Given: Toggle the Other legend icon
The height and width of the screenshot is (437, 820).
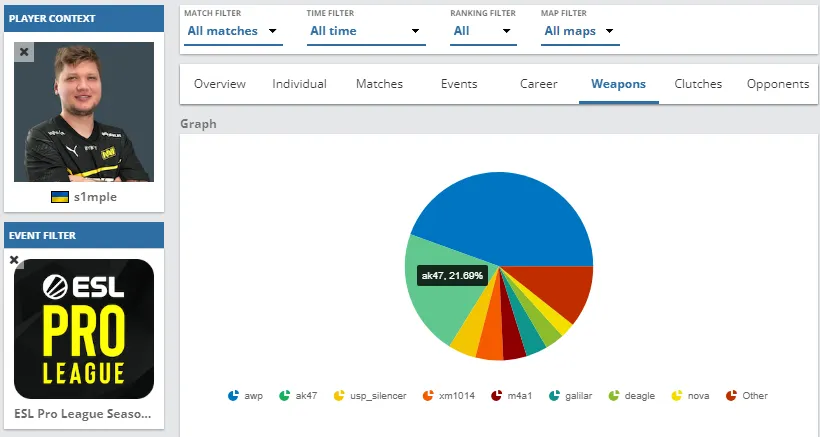Looking at the screenshot, I should pos(732,396).
